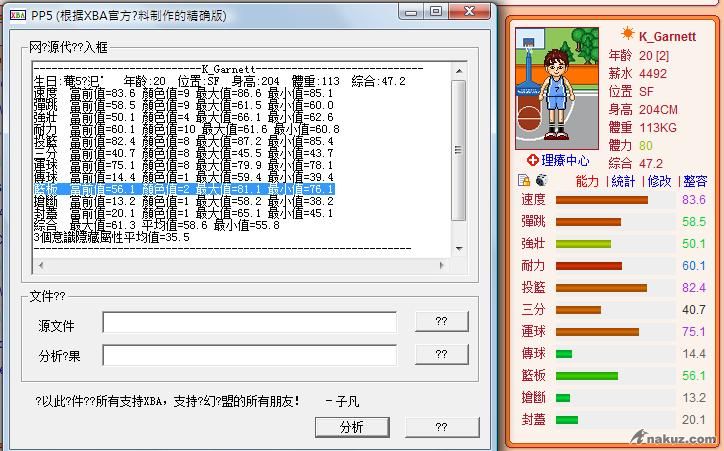Click the left arrow of the horizontal scrollbar
Viewport: 724px width, 451px height.
tap(41, 265)
